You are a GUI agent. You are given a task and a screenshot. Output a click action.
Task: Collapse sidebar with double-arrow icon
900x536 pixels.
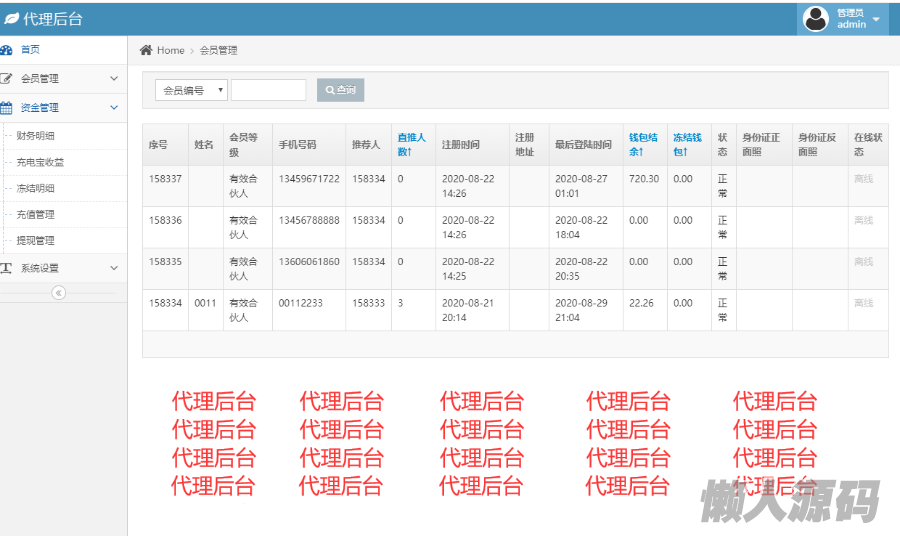pos(58,292)
